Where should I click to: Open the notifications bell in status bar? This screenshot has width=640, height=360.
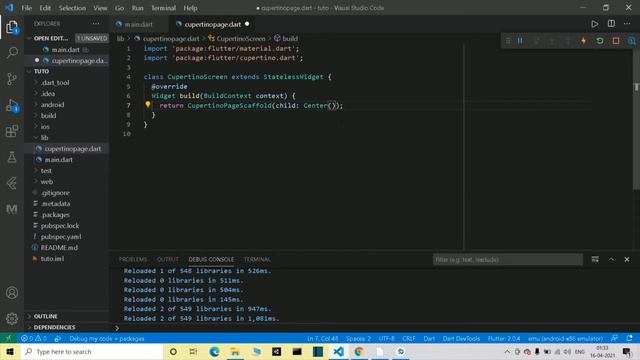point(629,338)
